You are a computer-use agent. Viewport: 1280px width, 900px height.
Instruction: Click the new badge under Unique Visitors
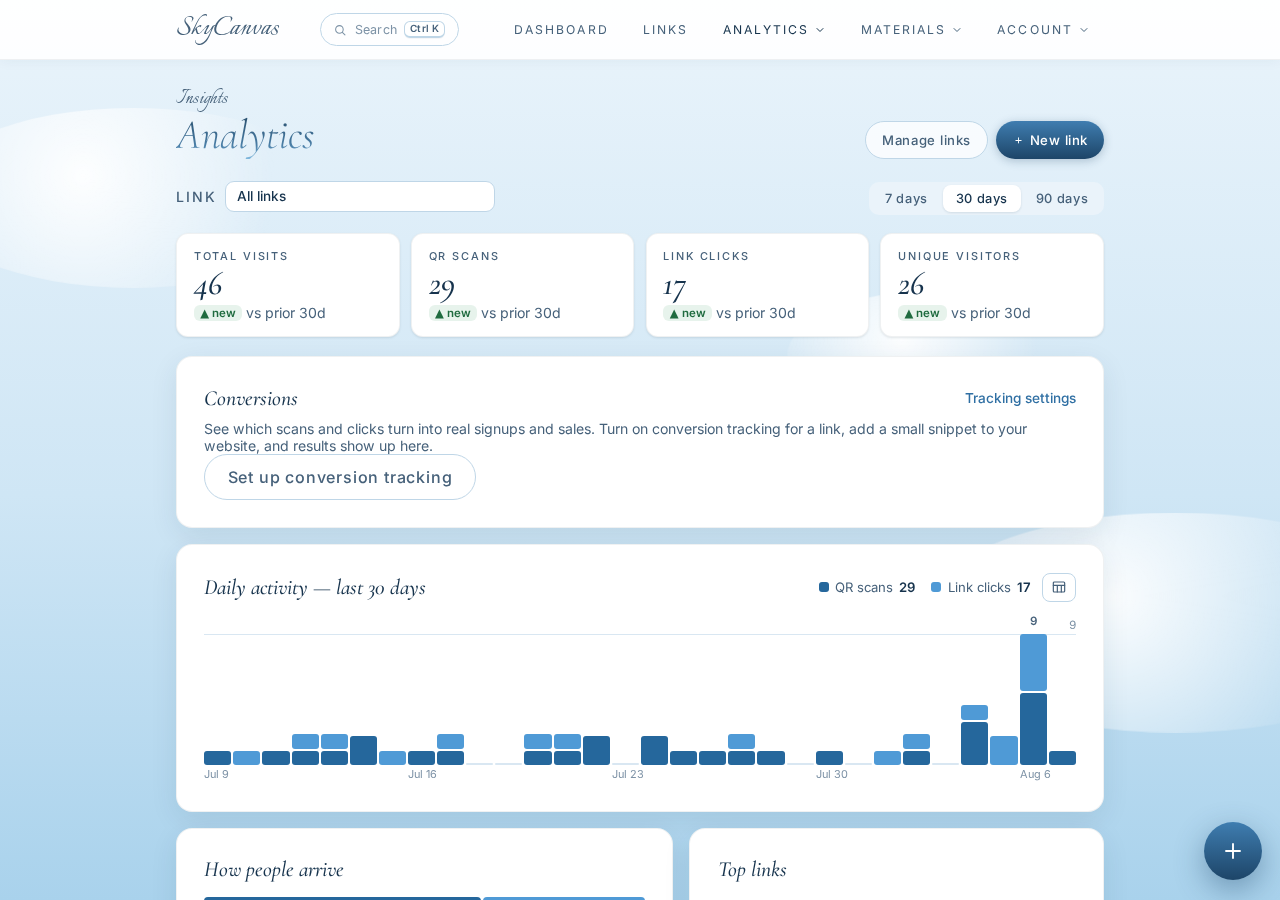pyautogui.click(x=922, y=313)
